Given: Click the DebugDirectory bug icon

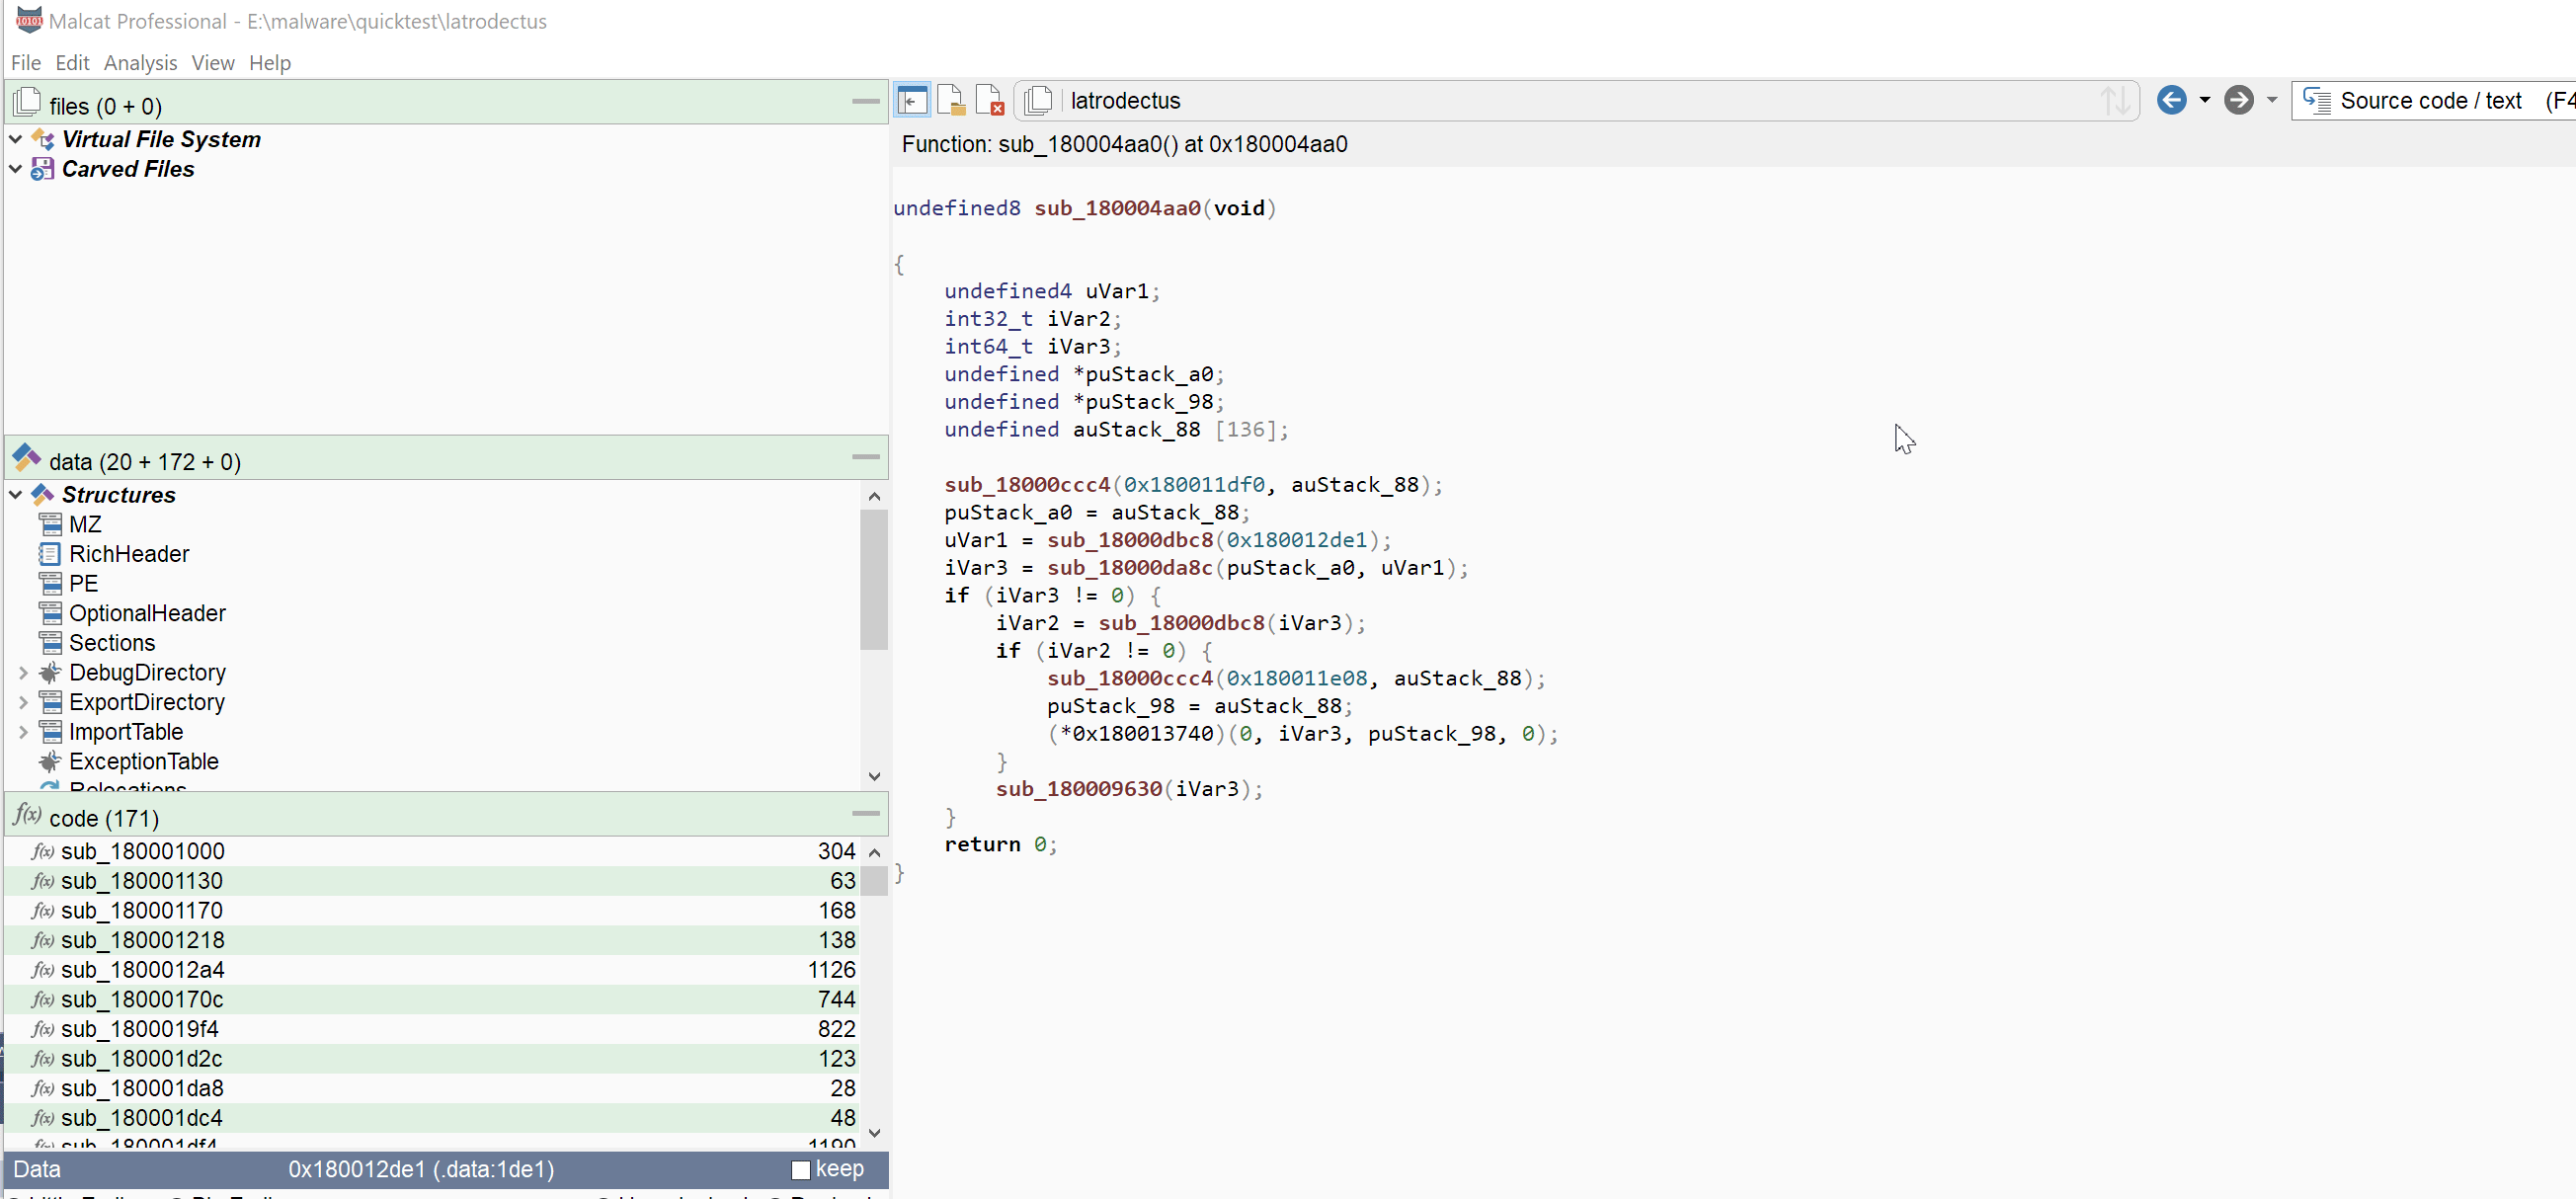Looking at the screenshot, I should (50, 673).
